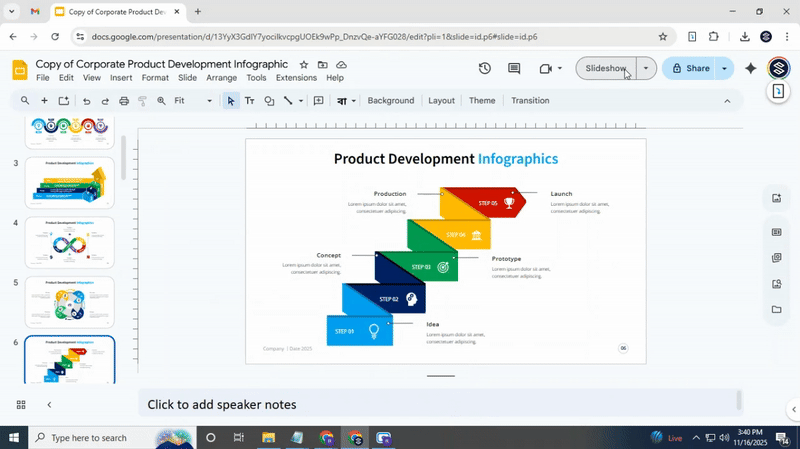The image size is (800, 449).
Task: Open the Fit zoom level dropdown
Action: (193, 101)
